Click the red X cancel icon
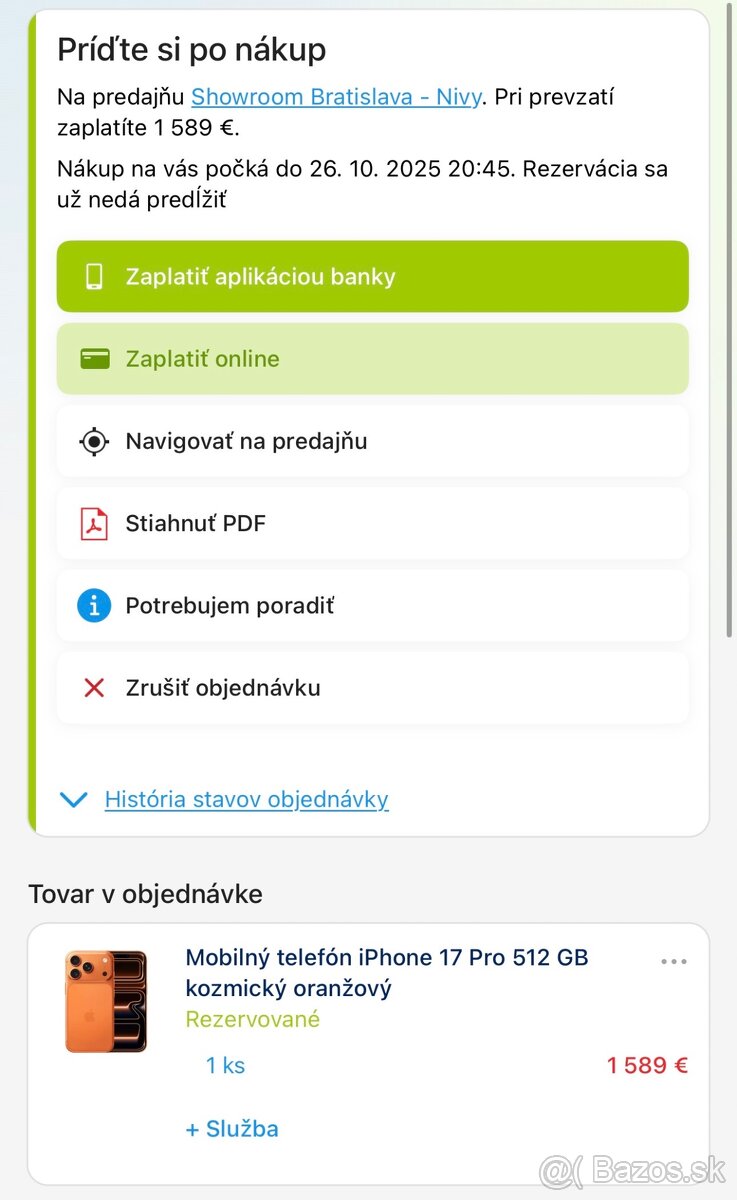 coord(94,688)
